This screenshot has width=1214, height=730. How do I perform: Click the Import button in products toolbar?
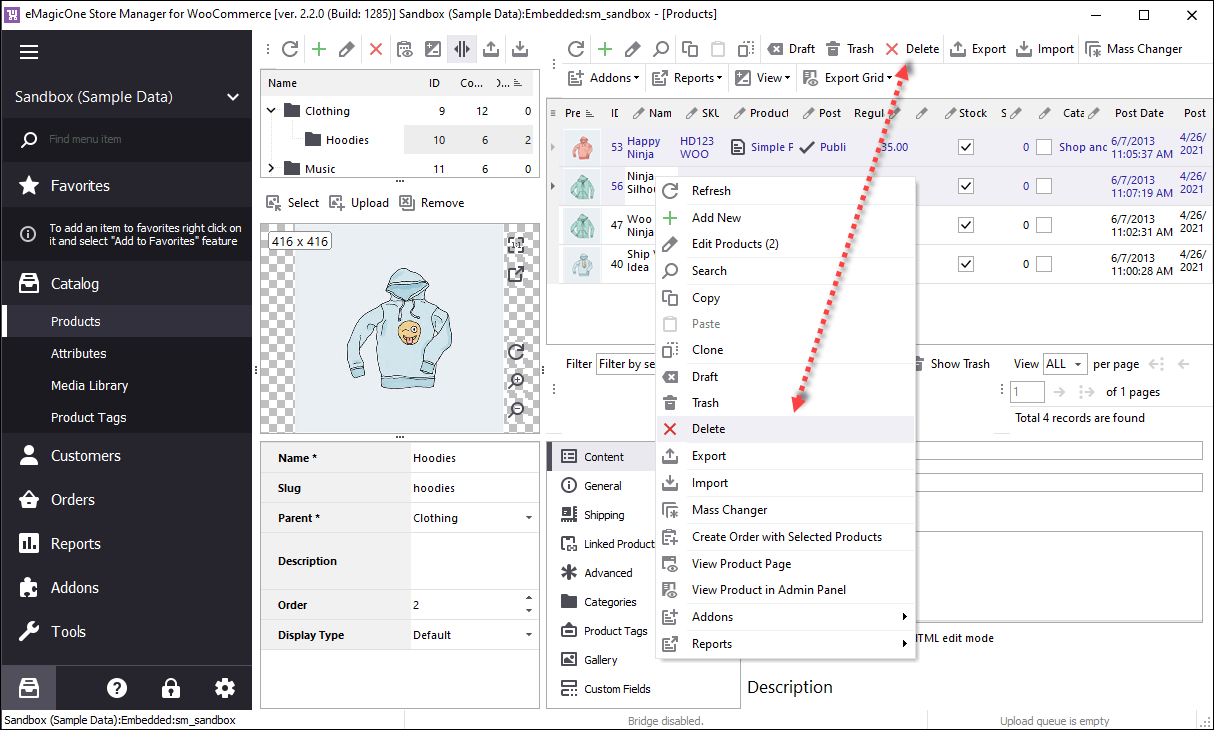pos(1045,49)
